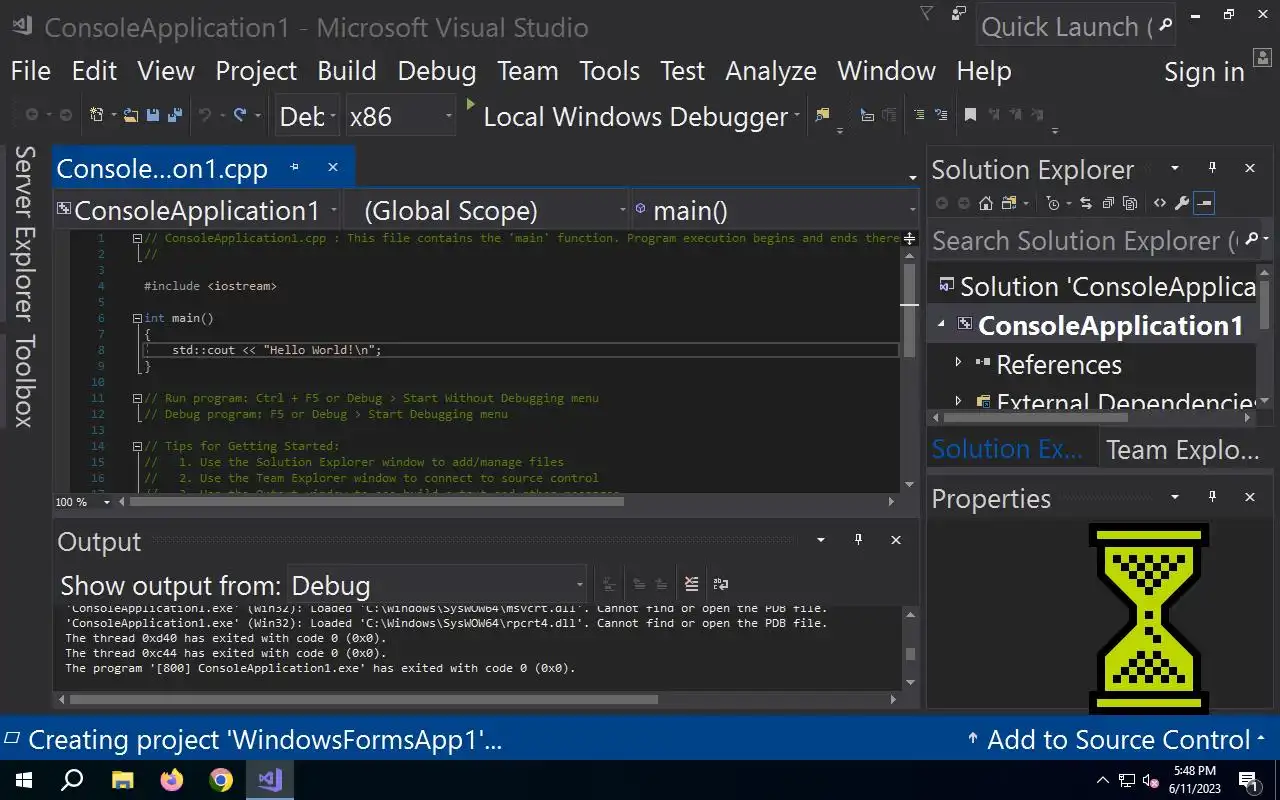The height and width of the screenshot is (800, 1280).
Task: Click Sync with Active Document icon
Action: 1086,203
